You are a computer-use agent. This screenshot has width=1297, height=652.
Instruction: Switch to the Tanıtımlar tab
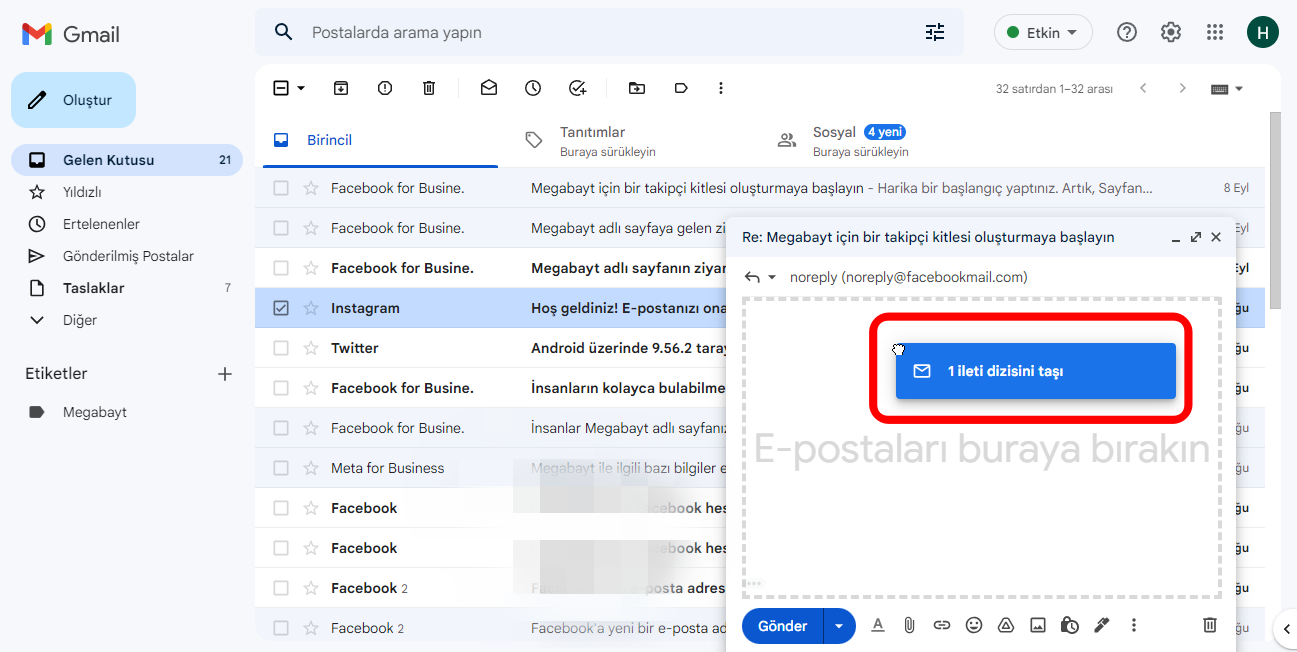(592, 140)
